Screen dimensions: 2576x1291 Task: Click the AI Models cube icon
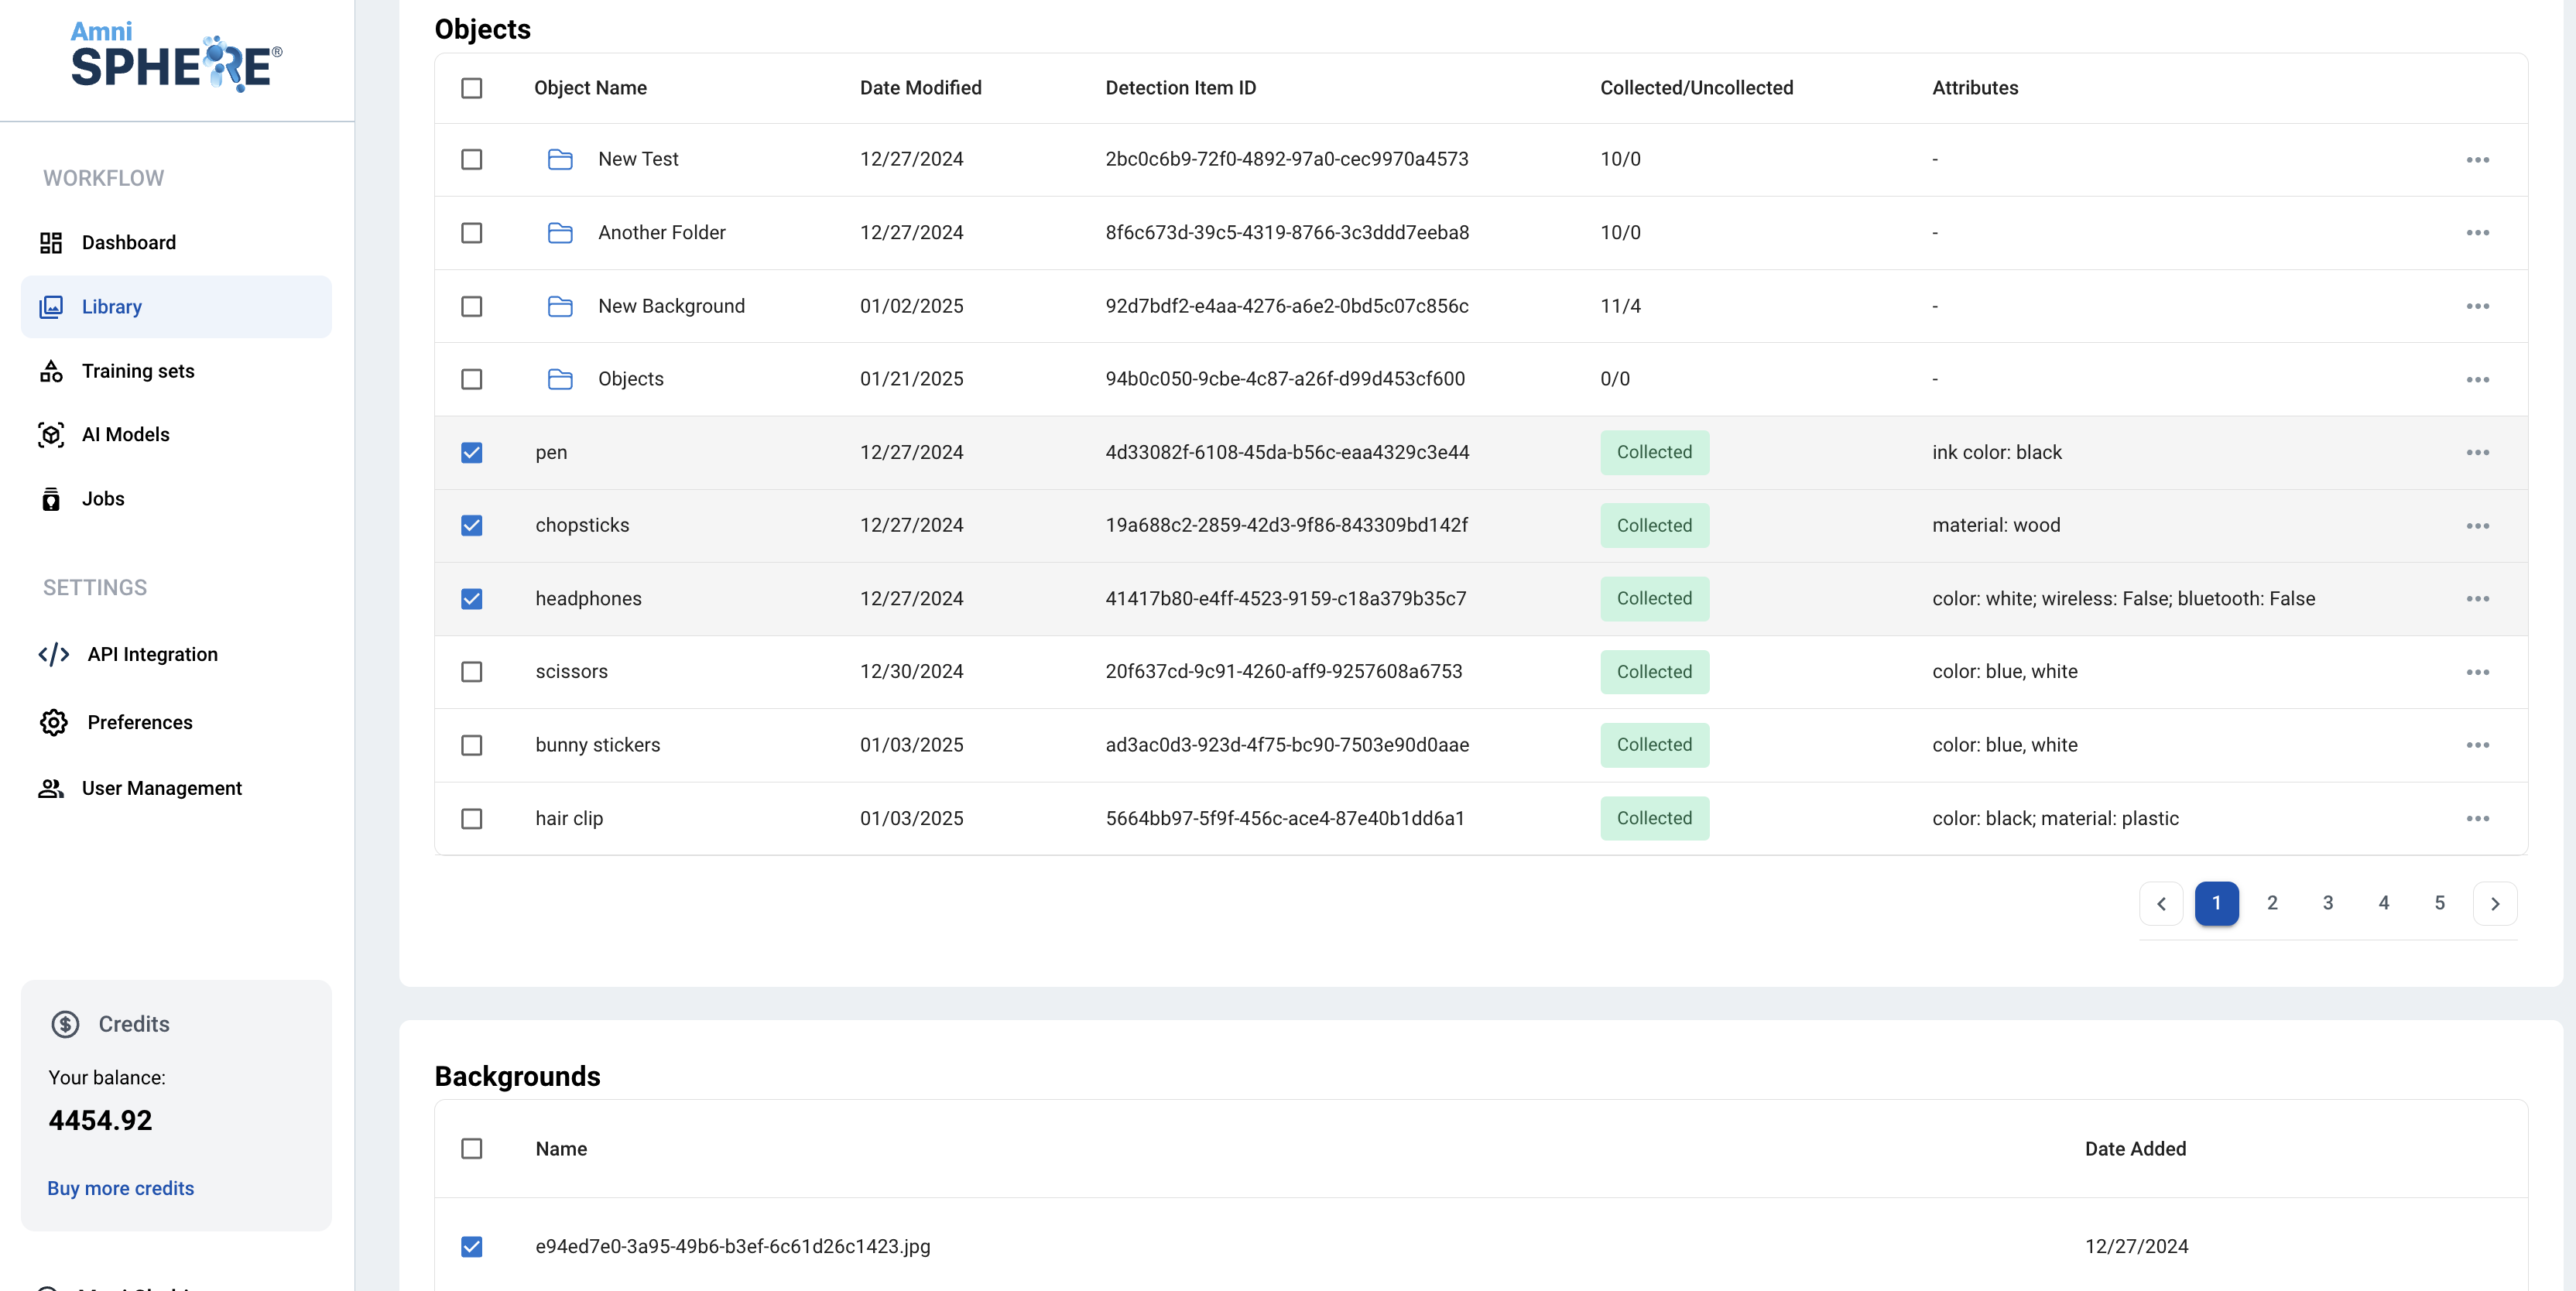pos(51,435)
